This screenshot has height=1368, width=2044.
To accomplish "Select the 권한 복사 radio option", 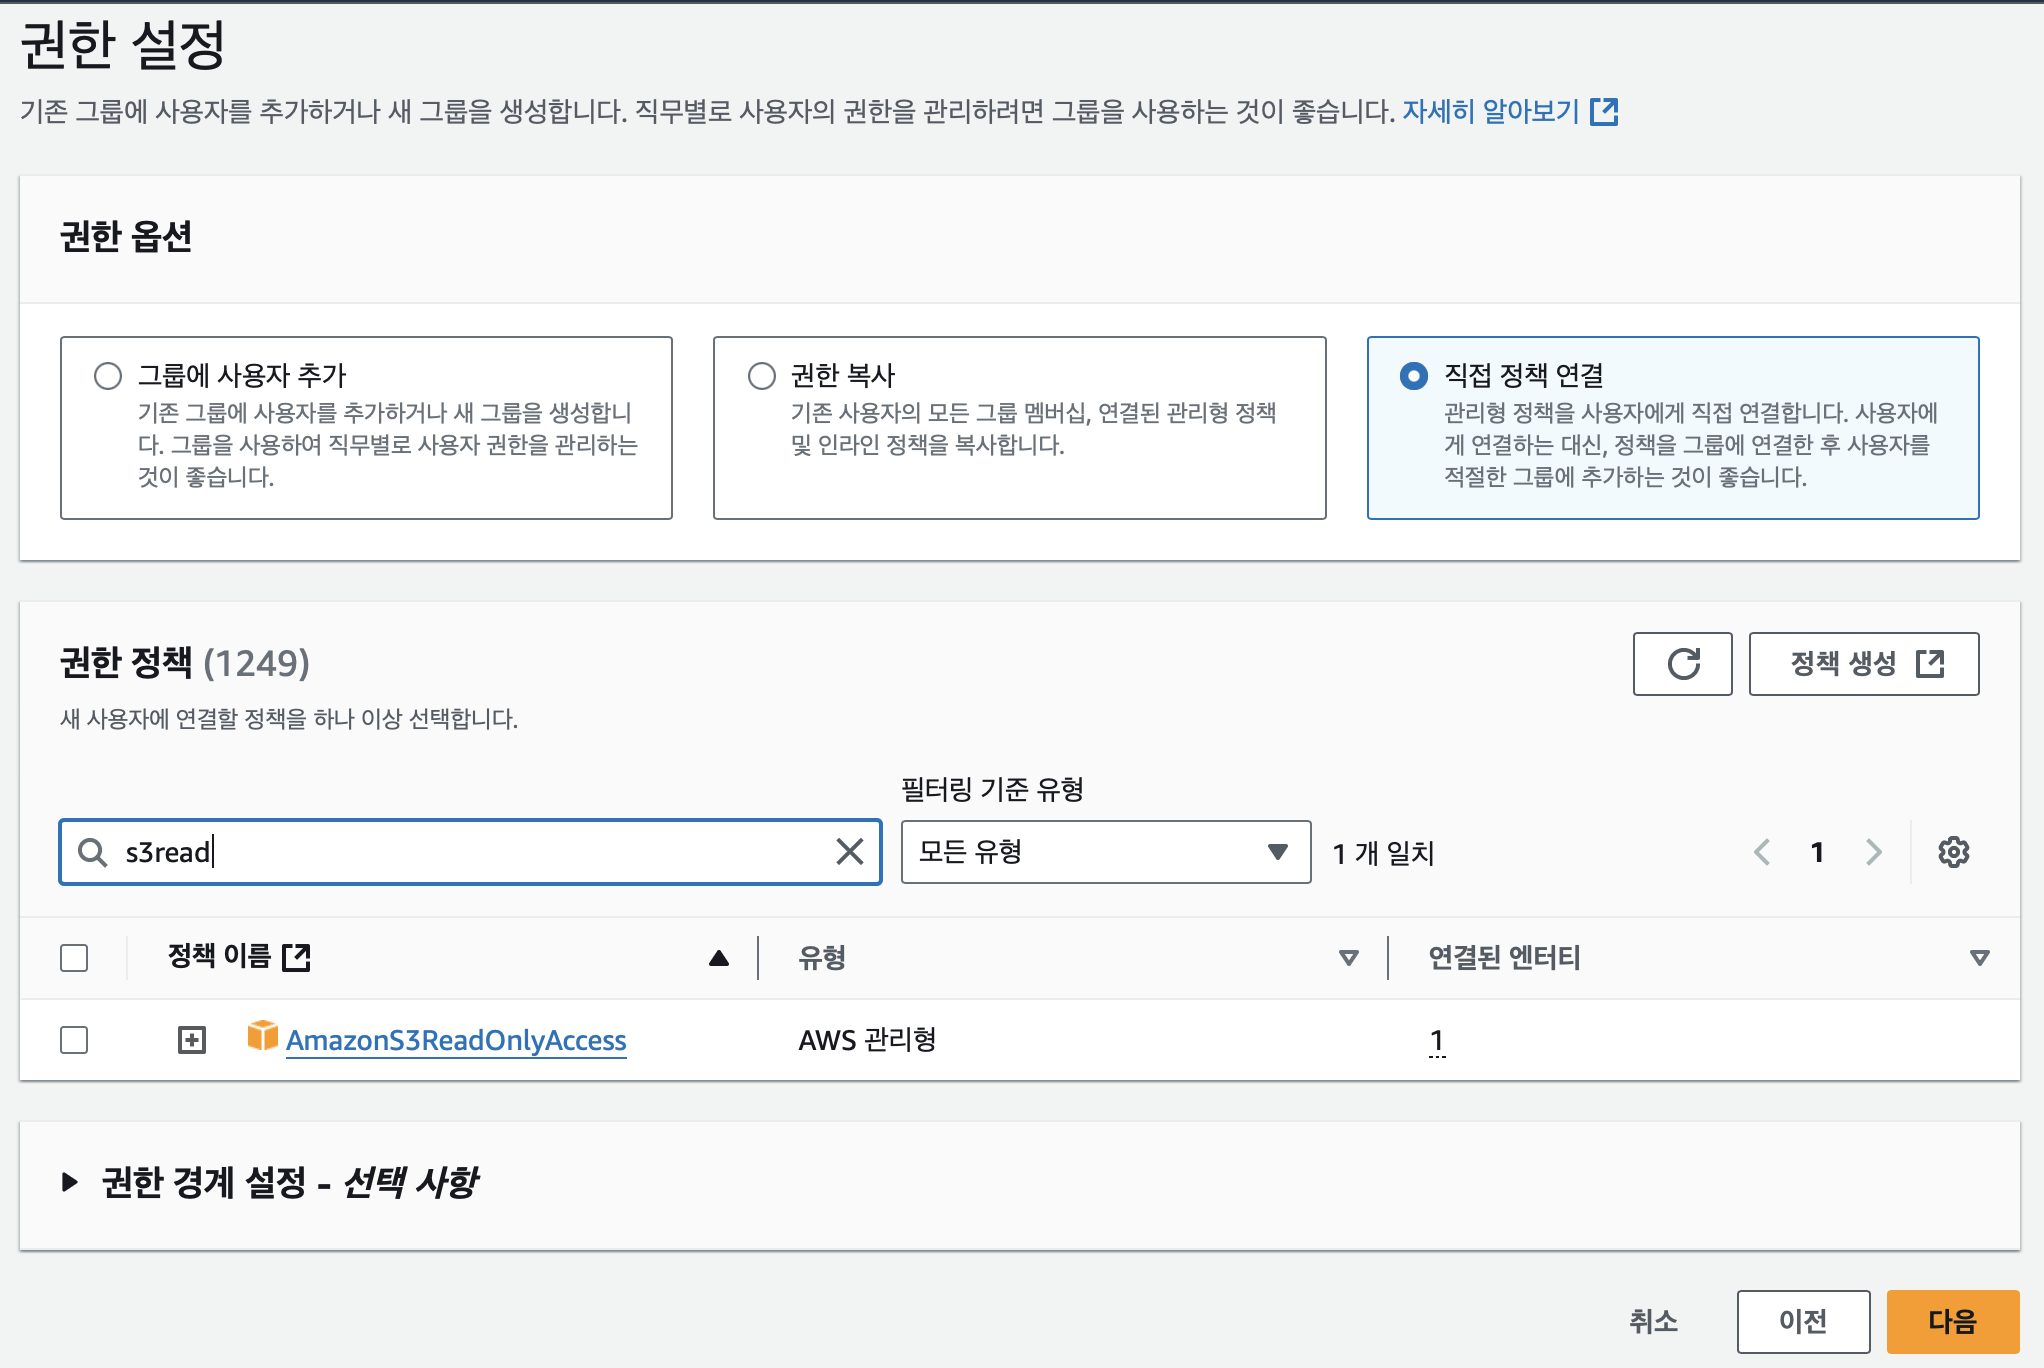I will [x=762, y=376].
